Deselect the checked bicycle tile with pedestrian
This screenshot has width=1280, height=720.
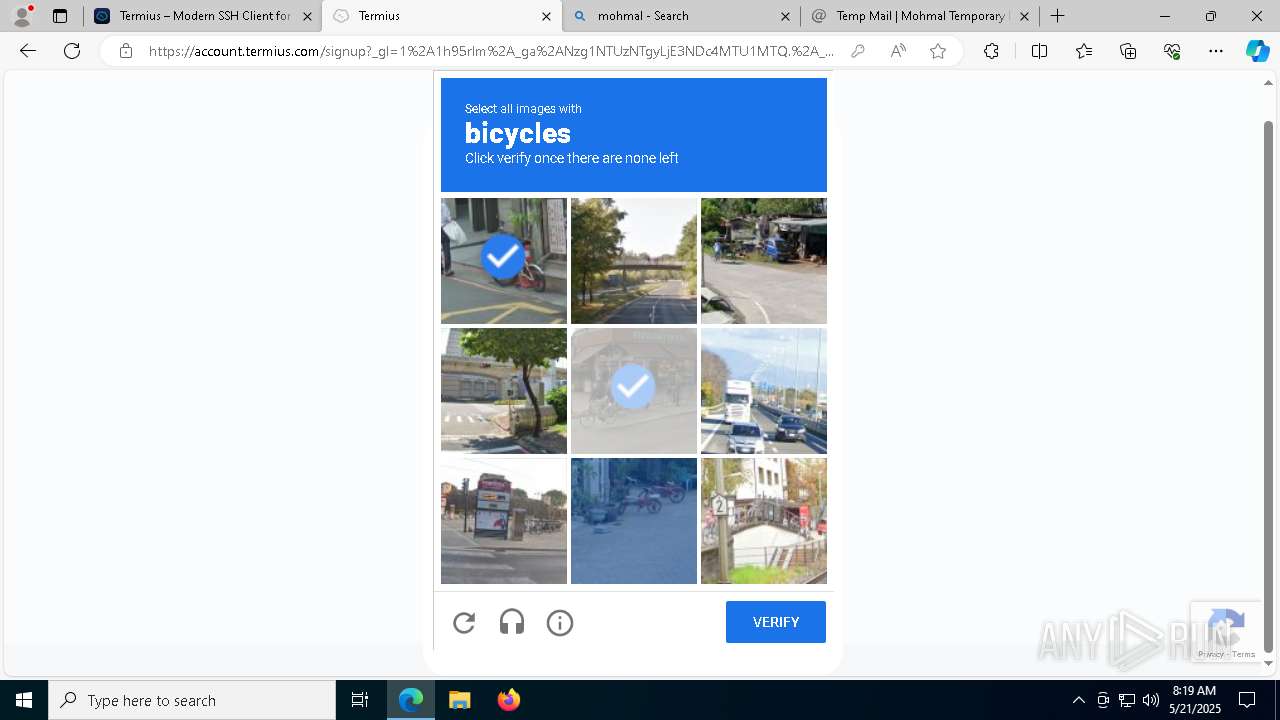(x=504, y=261)
